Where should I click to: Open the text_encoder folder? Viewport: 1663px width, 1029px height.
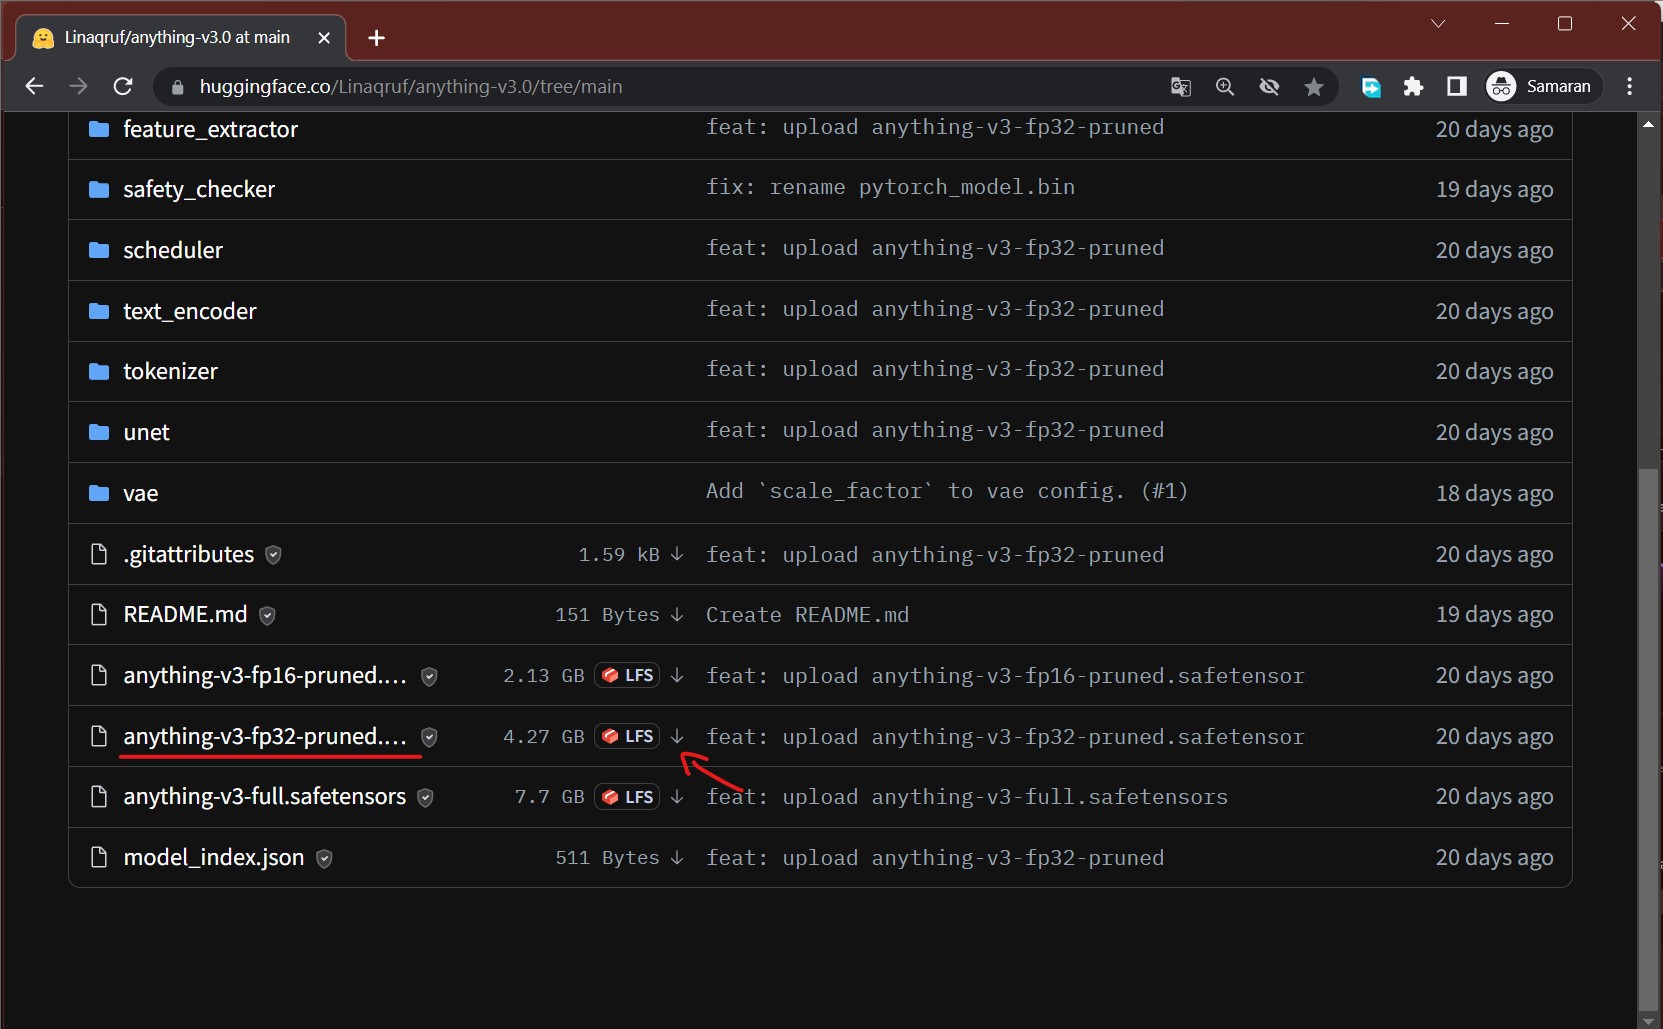coord(190,311)
